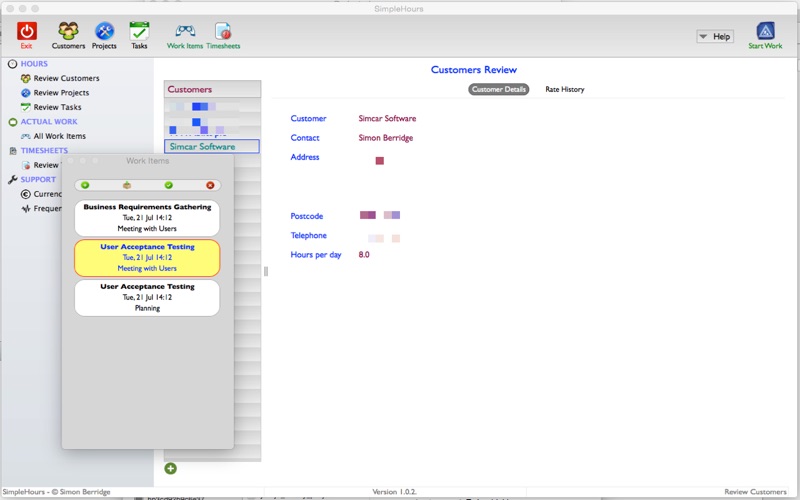Click the box package icon in the Work Items window

pos(127,185)
